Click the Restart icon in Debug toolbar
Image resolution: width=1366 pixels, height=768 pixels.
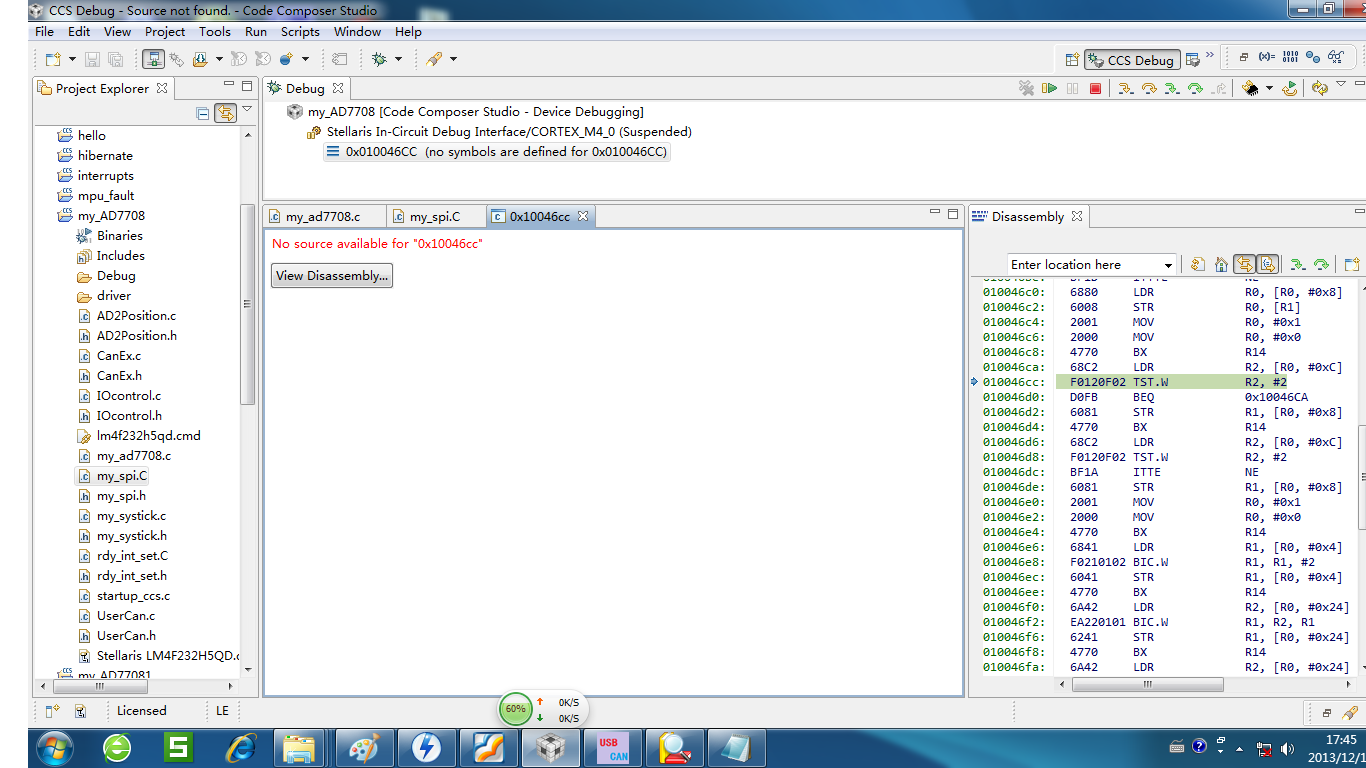1290,88
